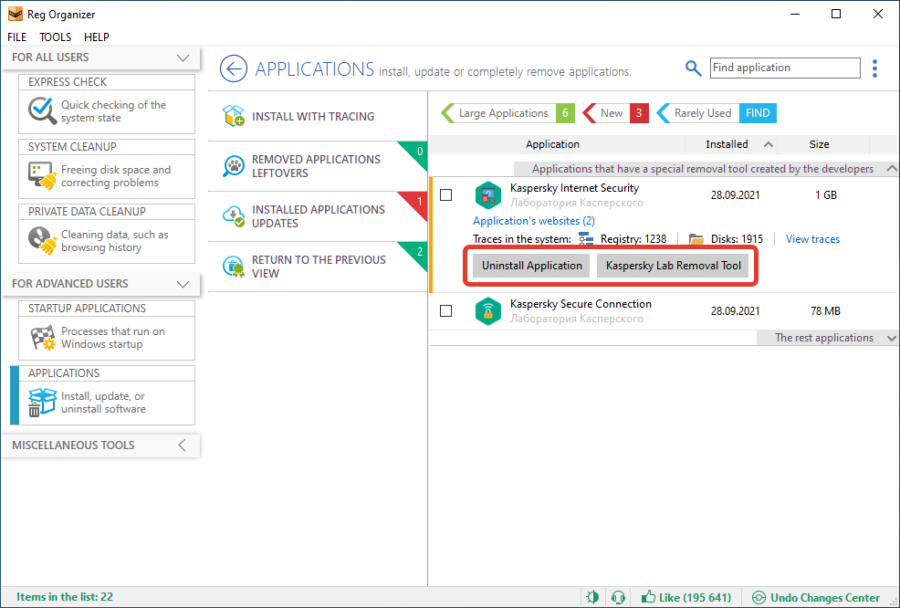Screen dimensions: 900x608
Task: Click the Registry: 1238 value
Action: coord(633,239)
